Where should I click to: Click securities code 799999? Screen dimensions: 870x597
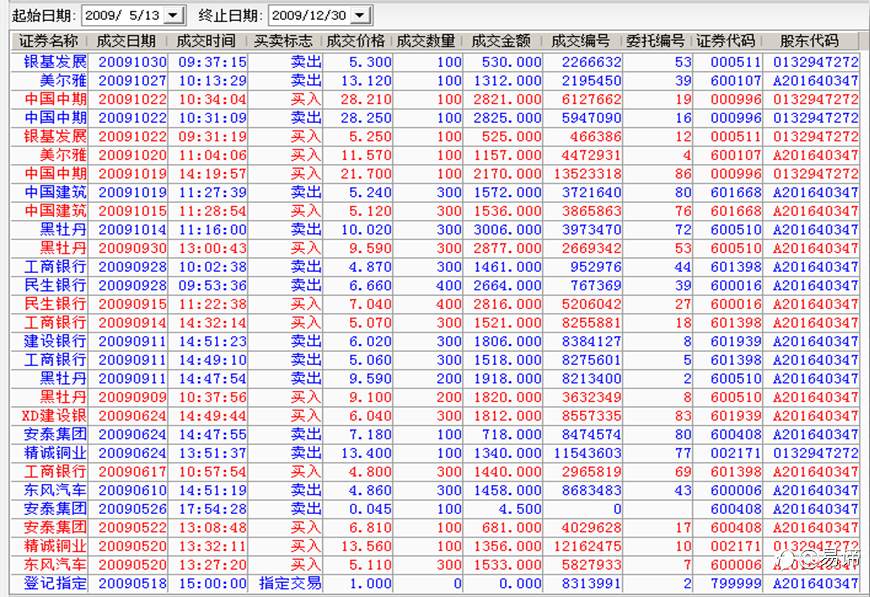(736, 584)
